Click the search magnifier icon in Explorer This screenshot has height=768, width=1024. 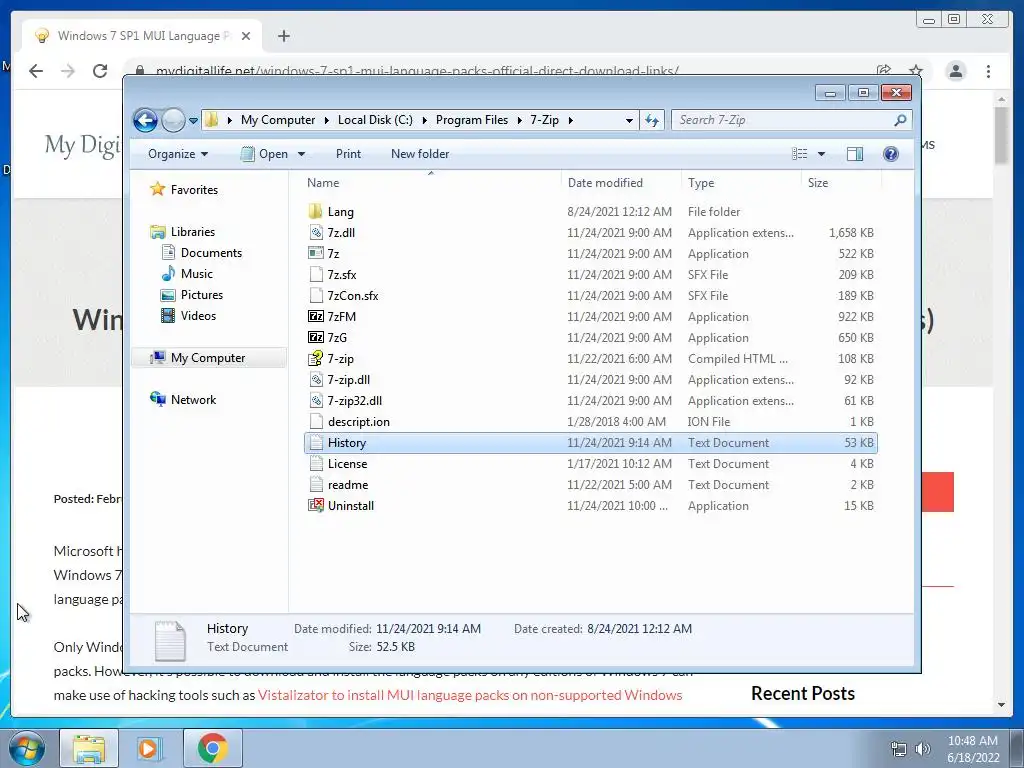(x=900, y=120)
